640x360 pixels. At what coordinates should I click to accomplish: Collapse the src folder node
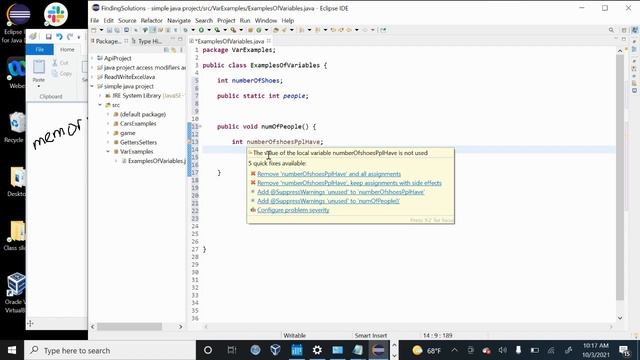pyautogui.click(x=100, y=105)
